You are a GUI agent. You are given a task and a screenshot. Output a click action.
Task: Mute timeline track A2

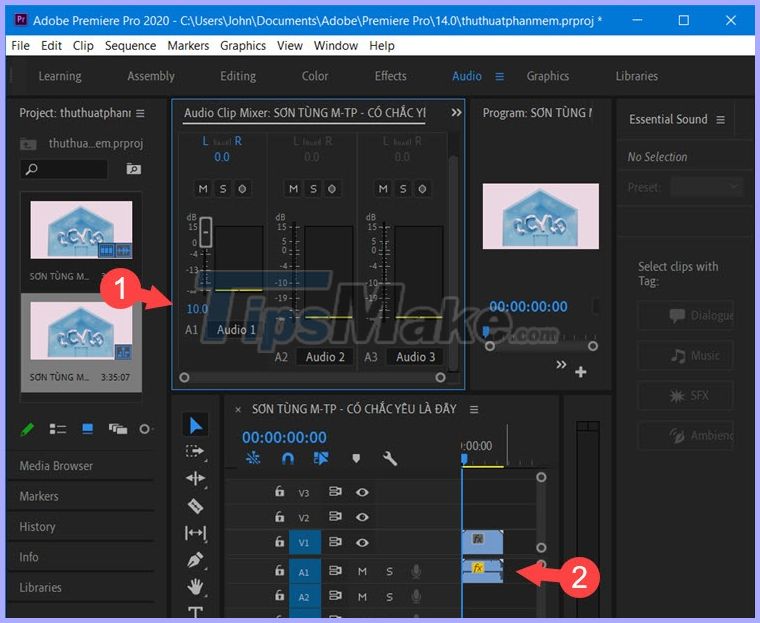(x=362, y=597)
